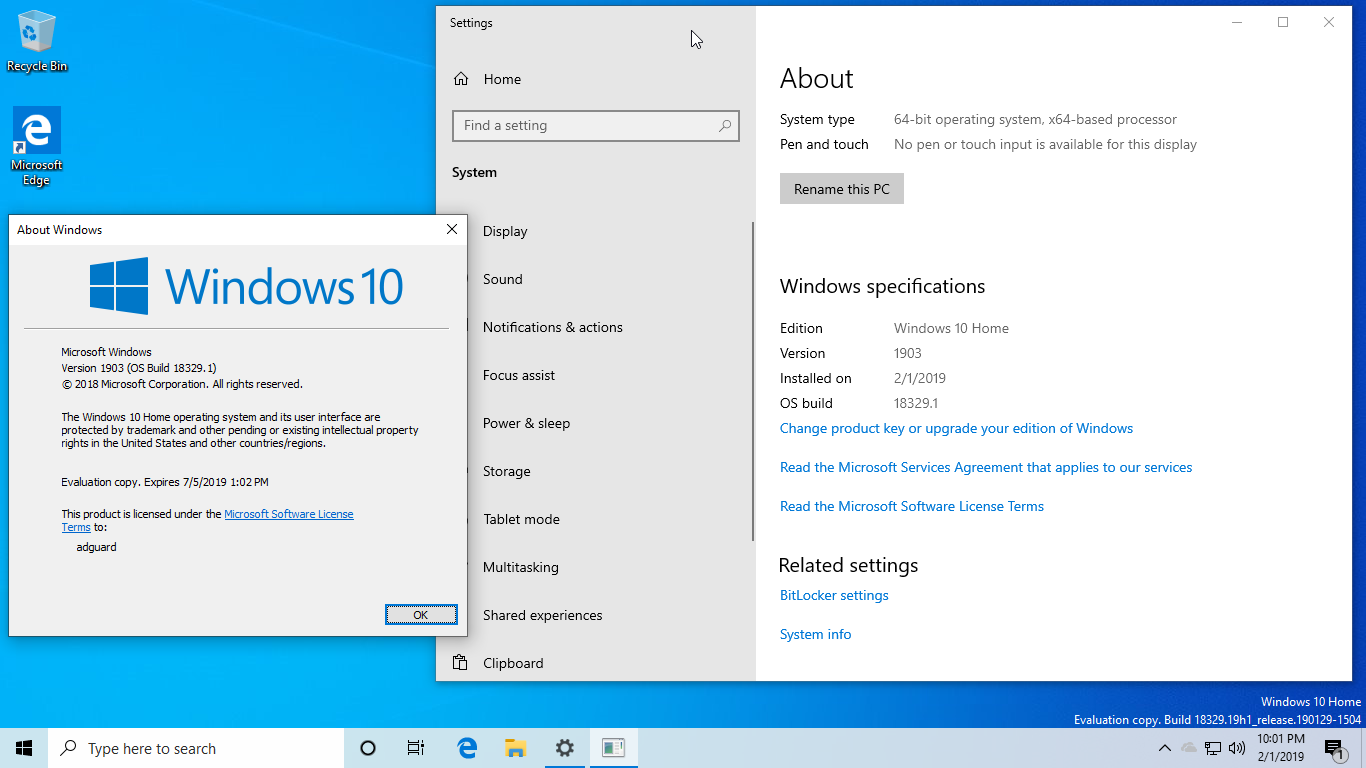The width and height of the screenshot is (1366, 768).
Task: Switch to the Settings taskbar gear icon
Action: tap(564, 748)
